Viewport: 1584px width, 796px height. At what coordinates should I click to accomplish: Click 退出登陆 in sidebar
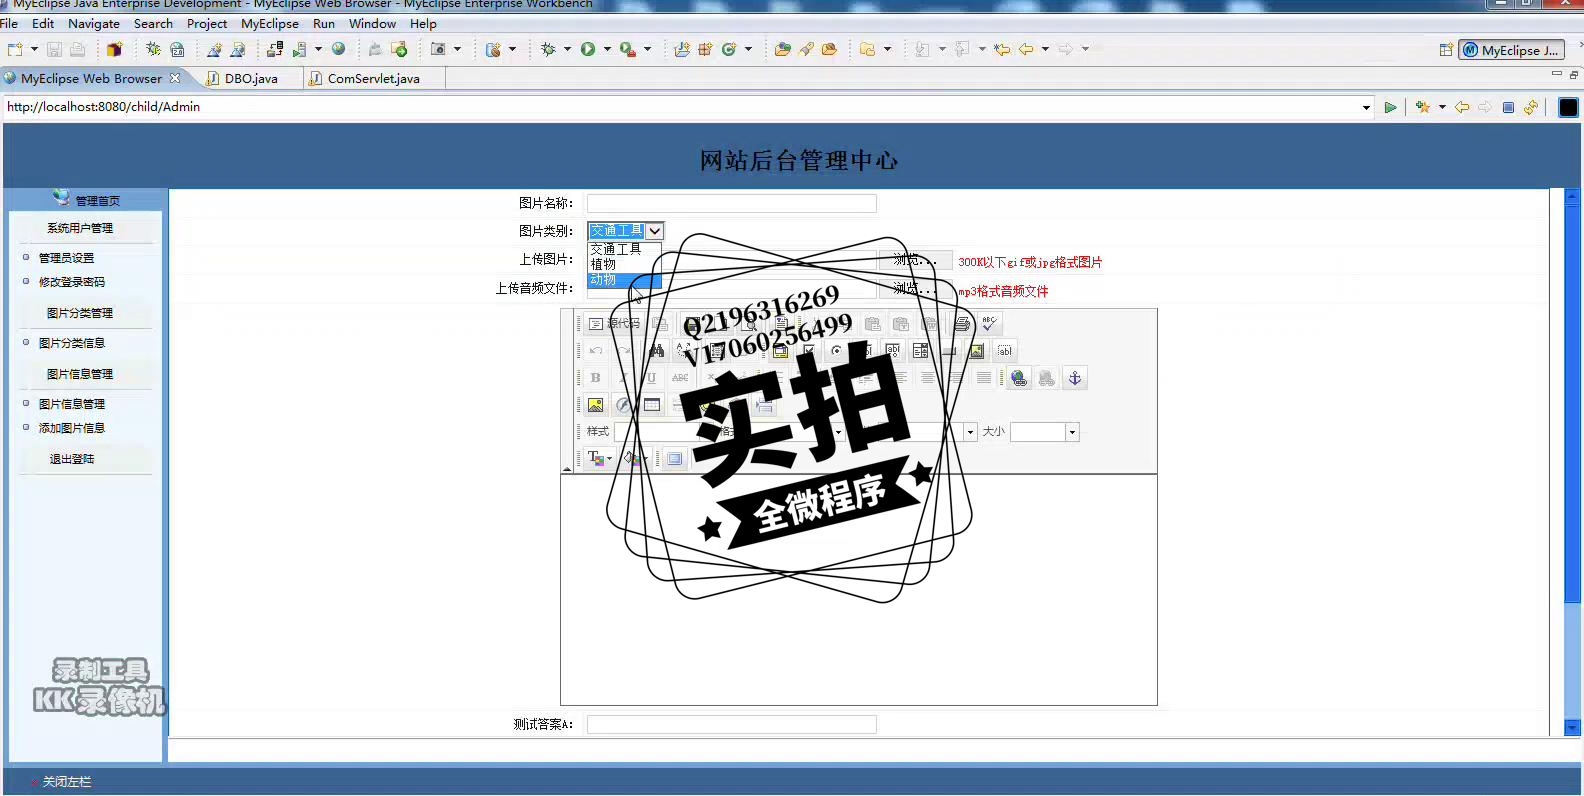click(72, 459)
